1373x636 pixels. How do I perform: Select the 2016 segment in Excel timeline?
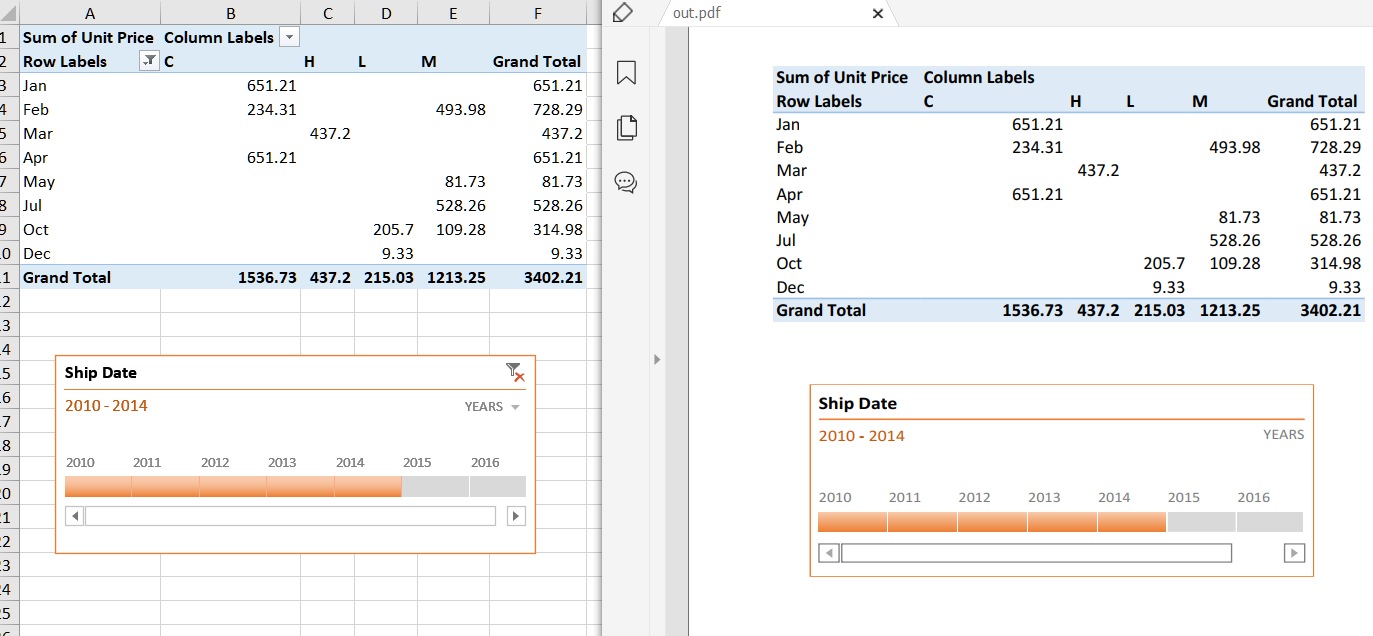[x=497, y=487]
